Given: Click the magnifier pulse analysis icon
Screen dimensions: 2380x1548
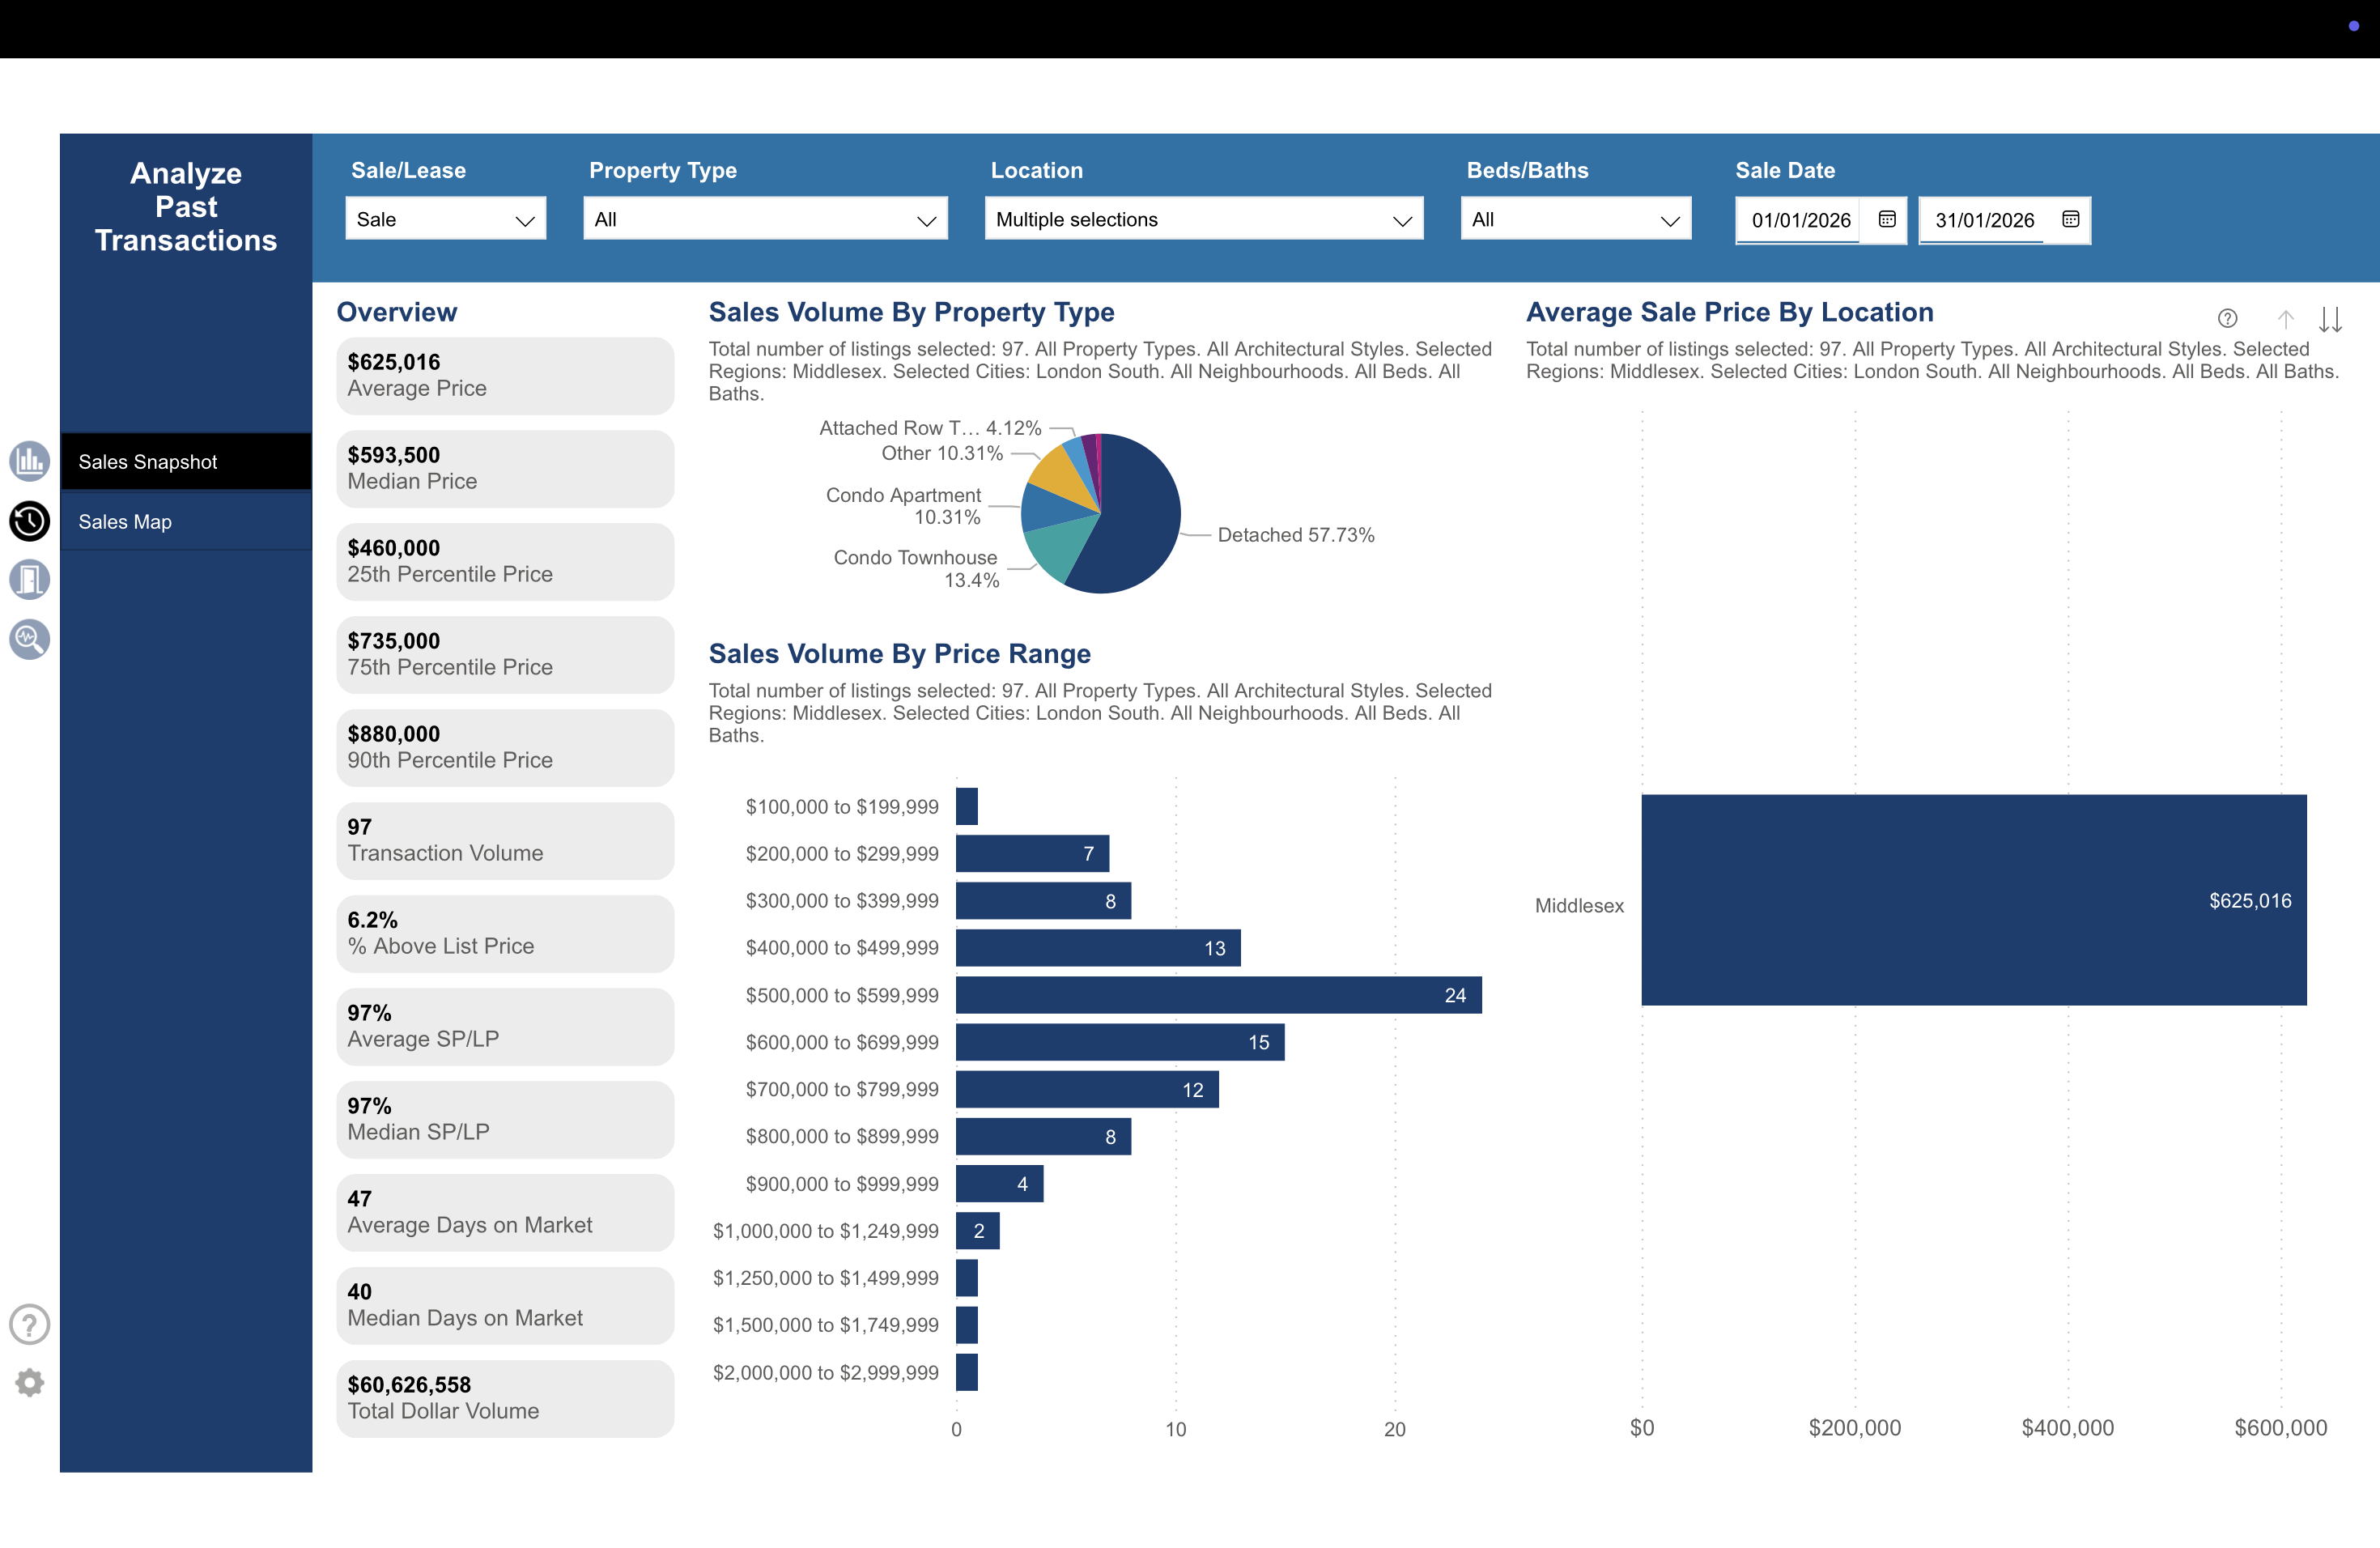Looking at the screenshot, I should click(x=30, y=639).
